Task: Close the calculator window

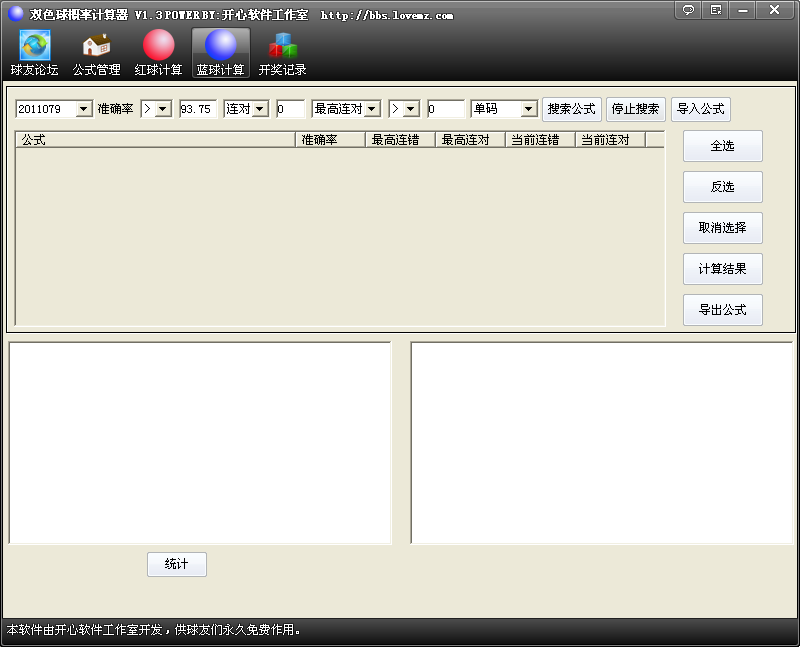Action: [774, 10]
